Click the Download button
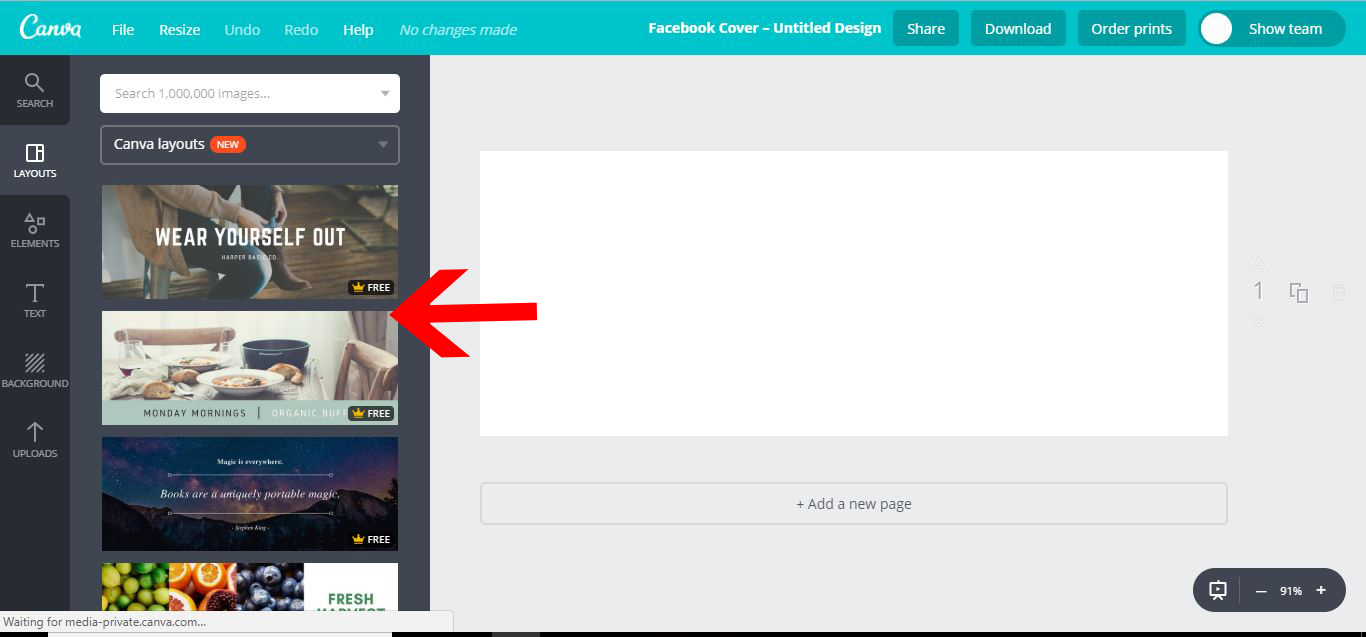This screenshot has width=1366, height=637. point(1018,28)
